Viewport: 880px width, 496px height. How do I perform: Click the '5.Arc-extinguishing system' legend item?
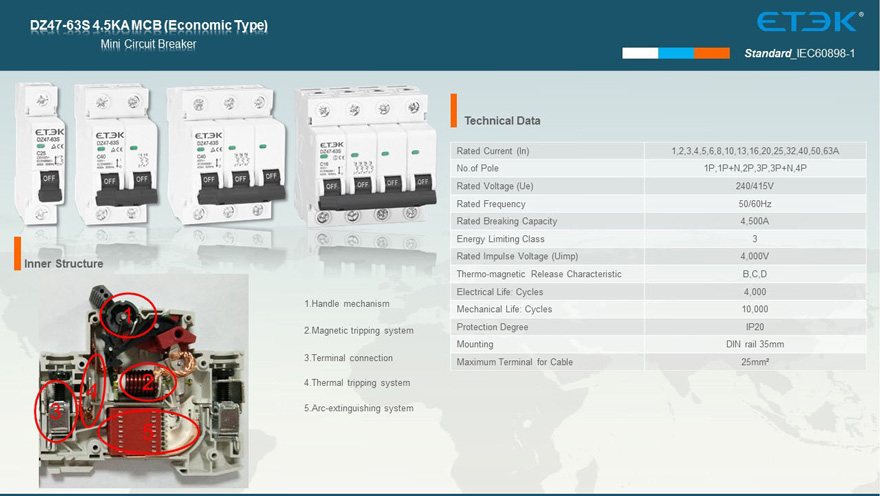[x=359, y=408]
